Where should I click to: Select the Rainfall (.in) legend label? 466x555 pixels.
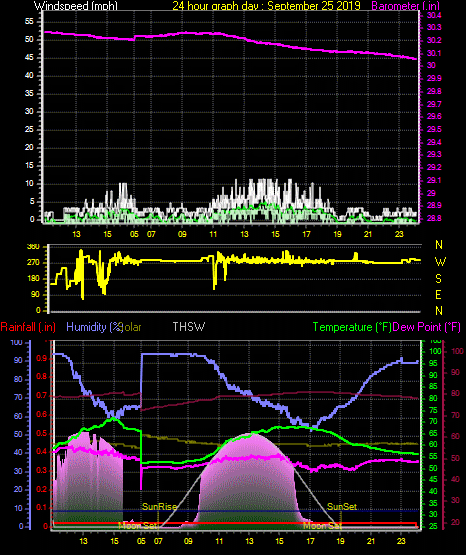pos(28,327)
